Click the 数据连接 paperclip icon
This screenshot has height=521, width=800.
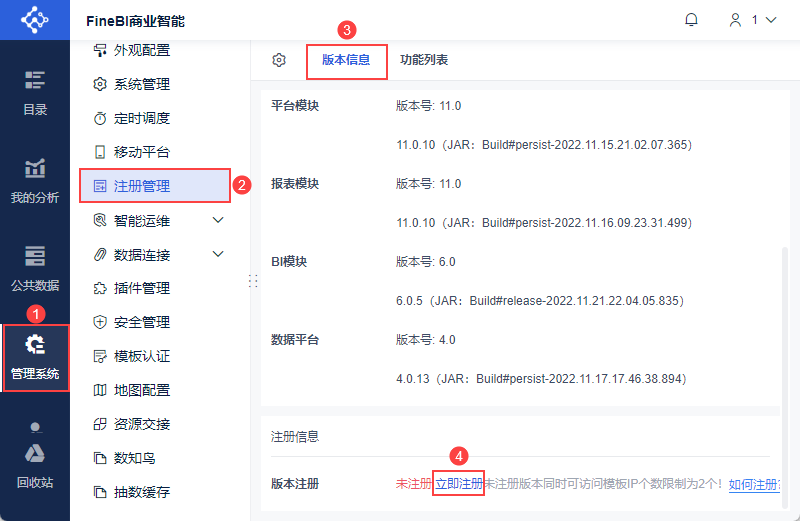click(x=100, y=254)
